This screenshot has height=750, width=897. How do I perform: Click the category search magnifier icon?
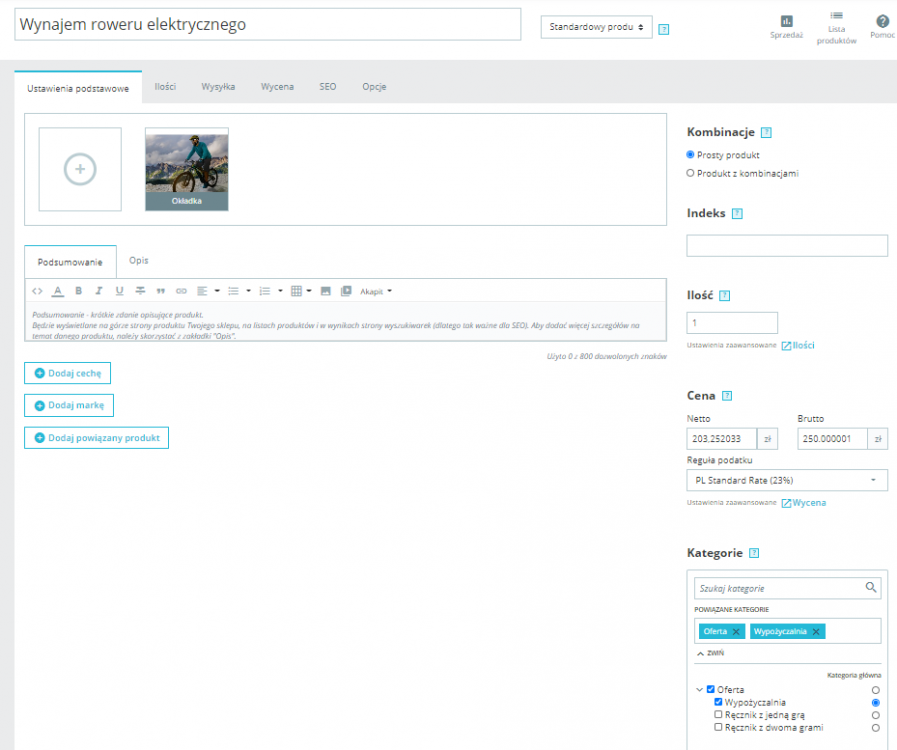point(871,588)
